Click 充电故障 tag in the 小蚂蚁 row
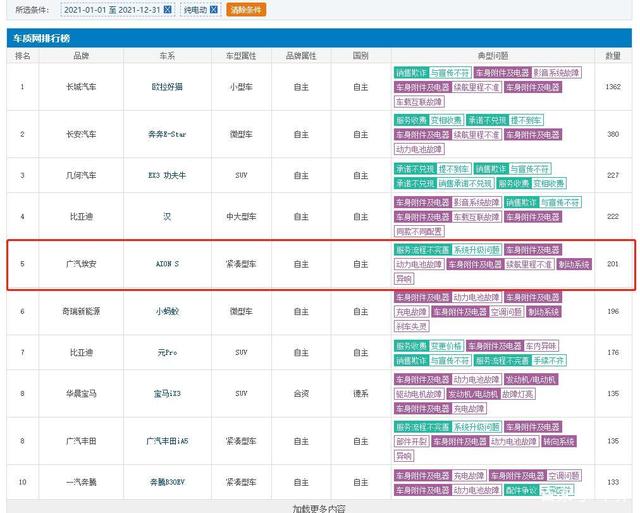Viewport: 640px width, 513px height. point(411,312)
